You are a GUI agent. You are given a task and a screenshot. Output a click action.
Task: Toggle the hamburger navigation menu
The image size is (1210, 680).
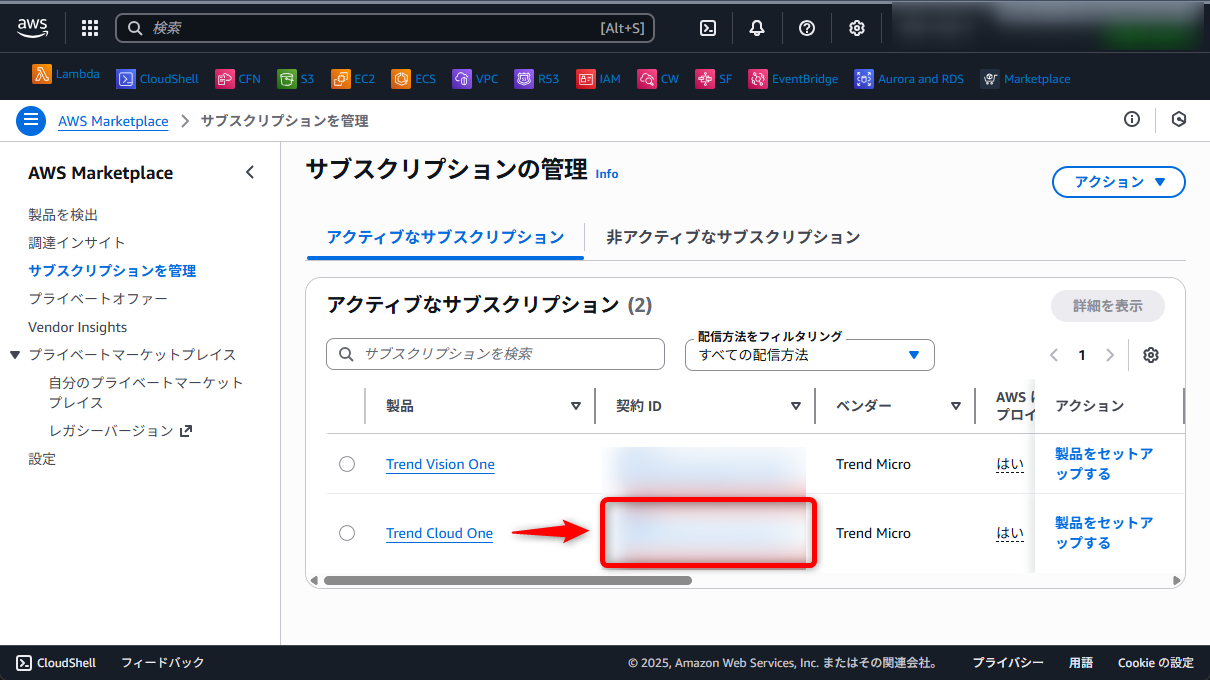pyautogui.click(x=31, y=120)
